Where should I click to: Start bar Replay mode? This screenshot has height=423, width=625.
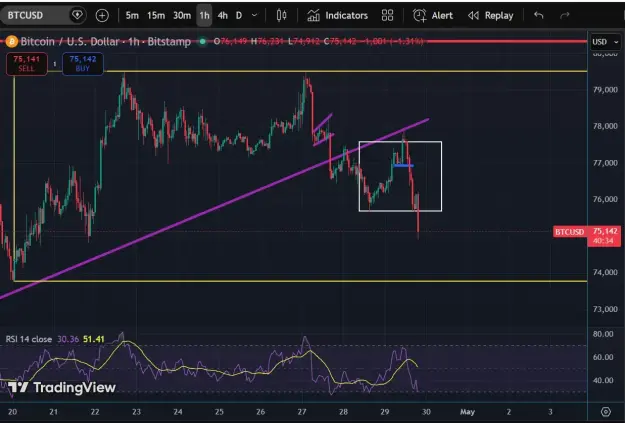(491, 16)
